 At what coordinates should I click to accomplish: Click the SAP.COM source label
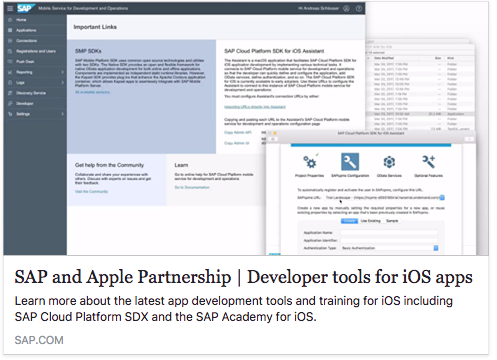(x=39, y=340)
